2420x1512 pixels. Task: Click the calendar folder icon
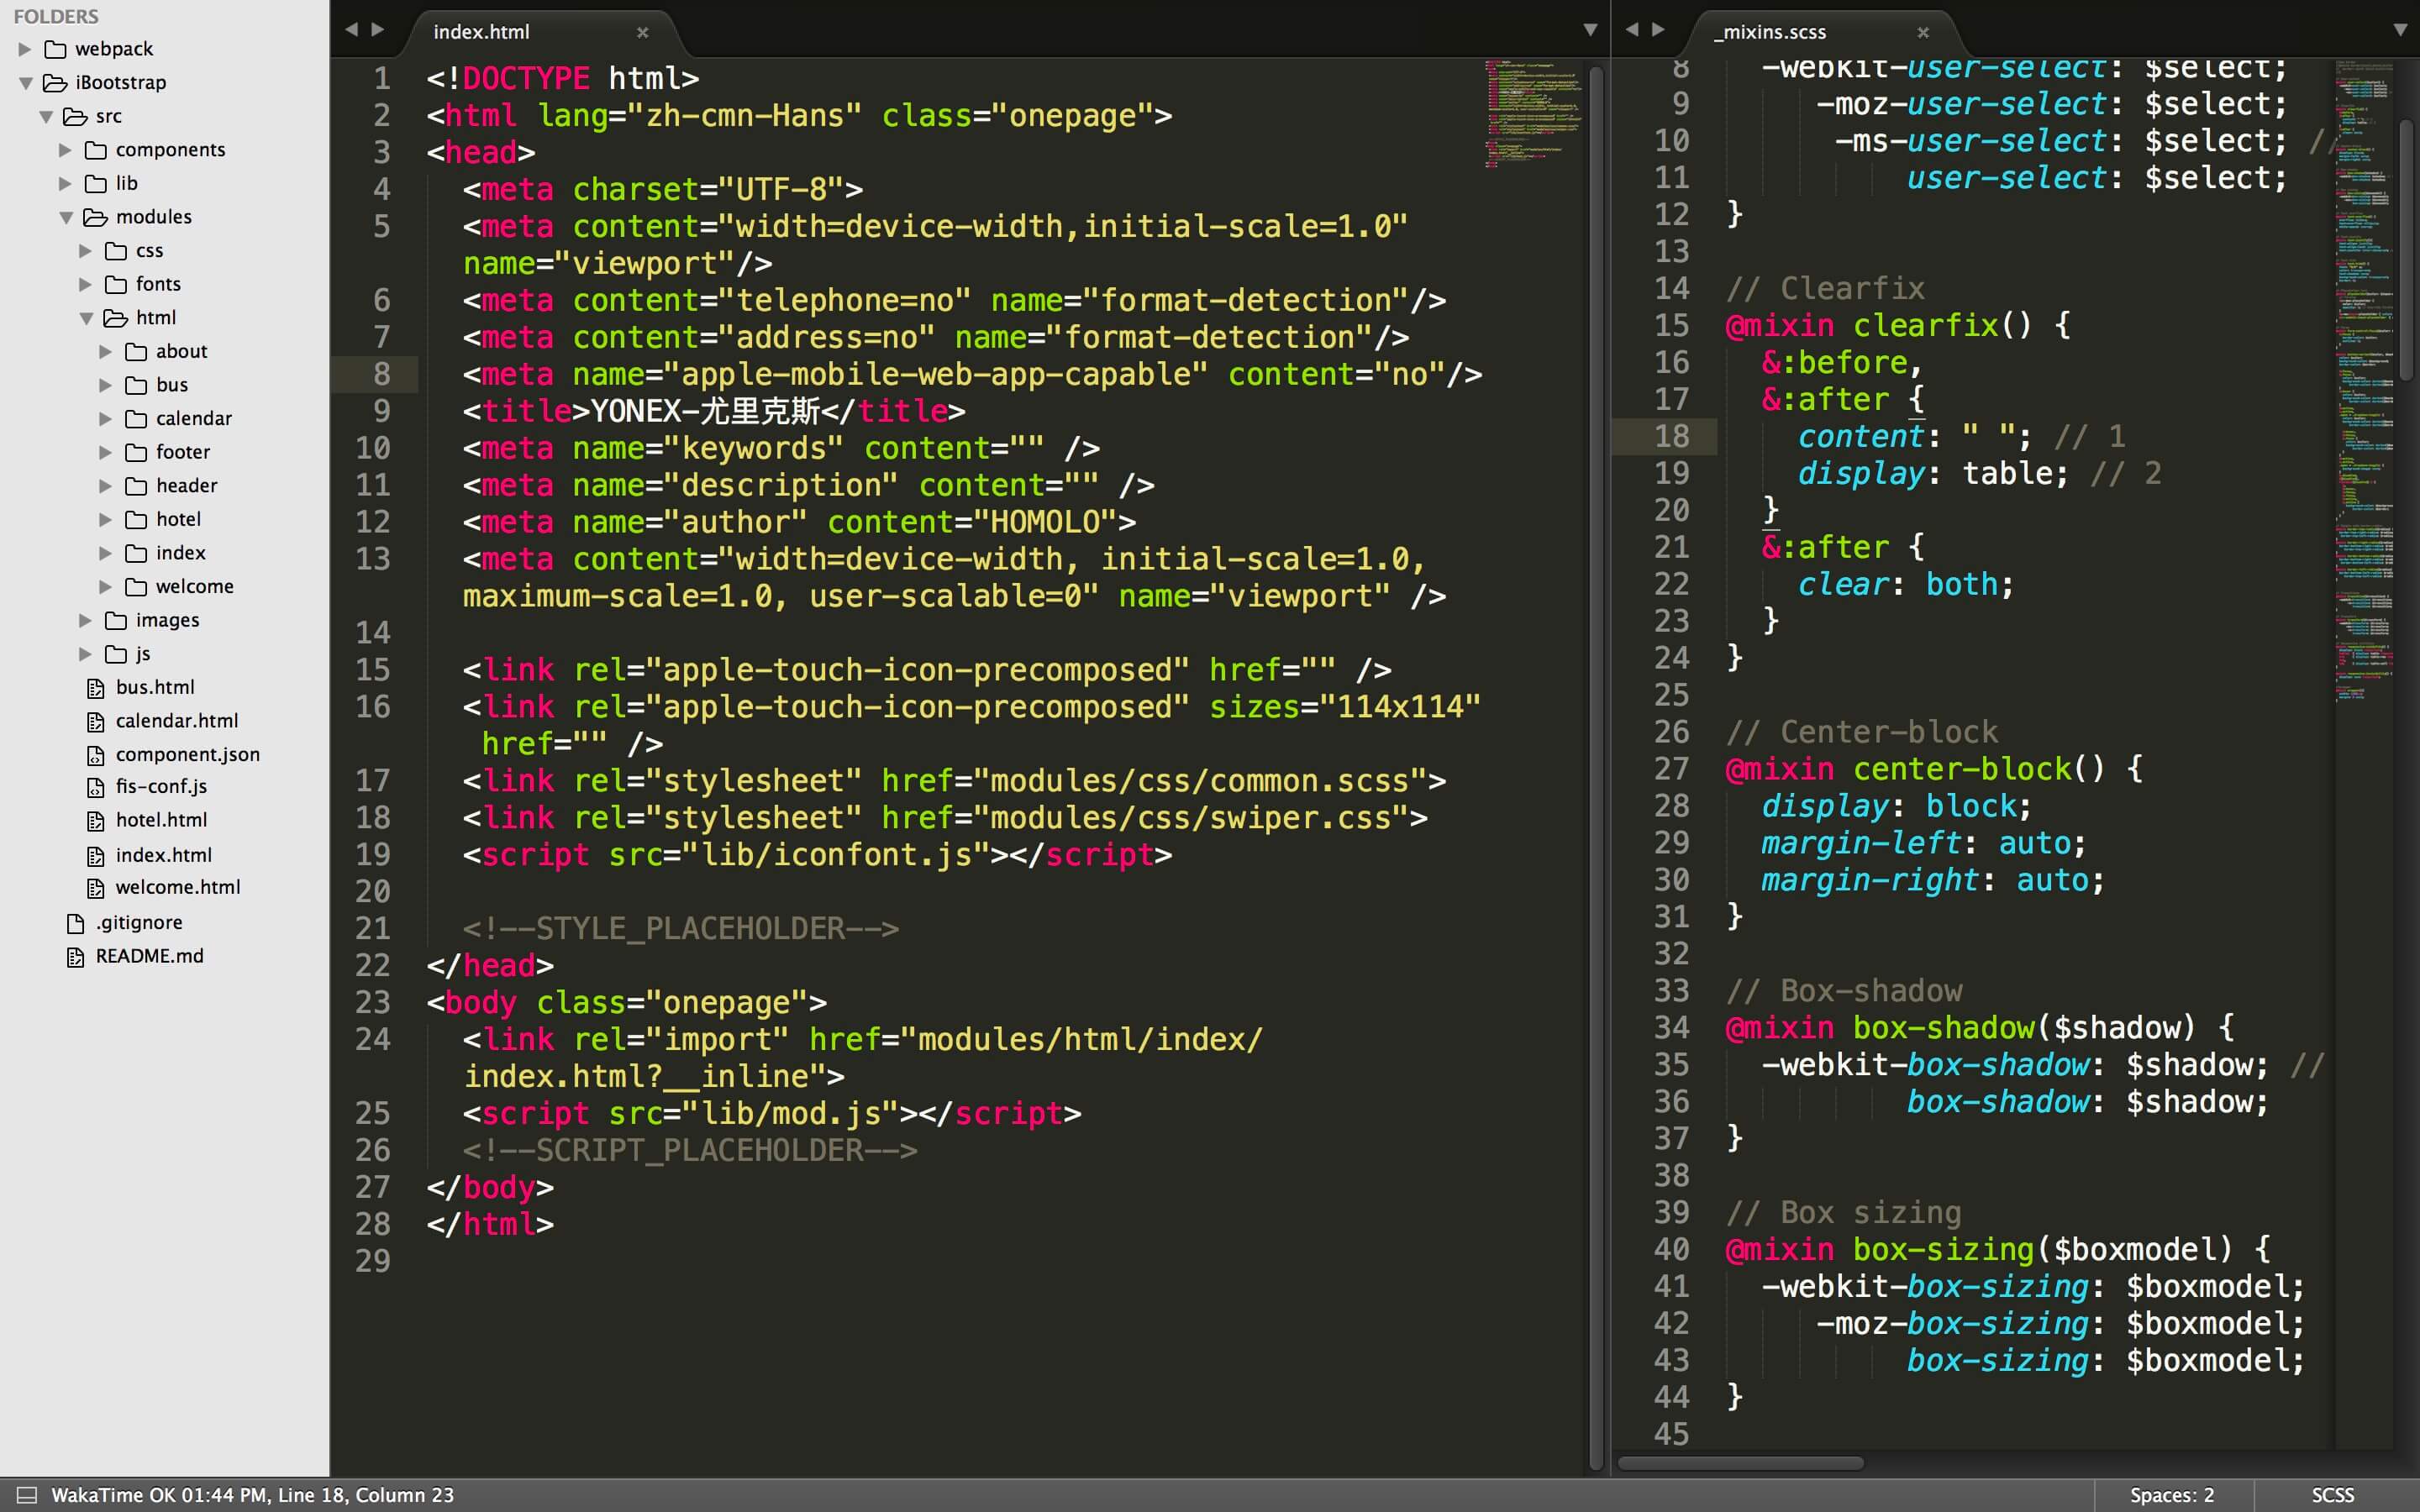tap(136, 419)
